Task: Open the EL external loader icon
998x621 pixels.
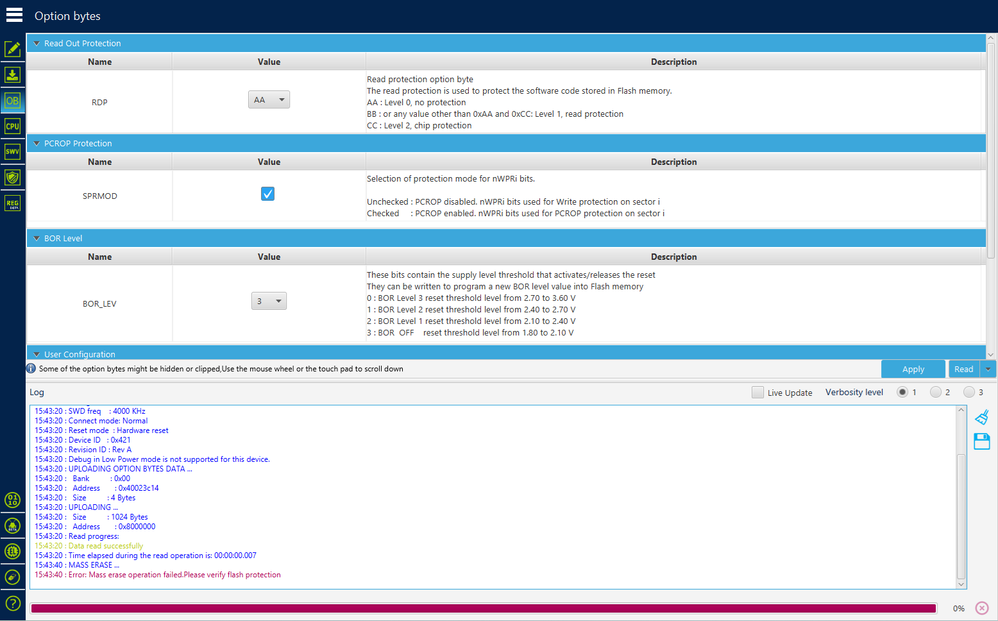Action: (13, 552)
